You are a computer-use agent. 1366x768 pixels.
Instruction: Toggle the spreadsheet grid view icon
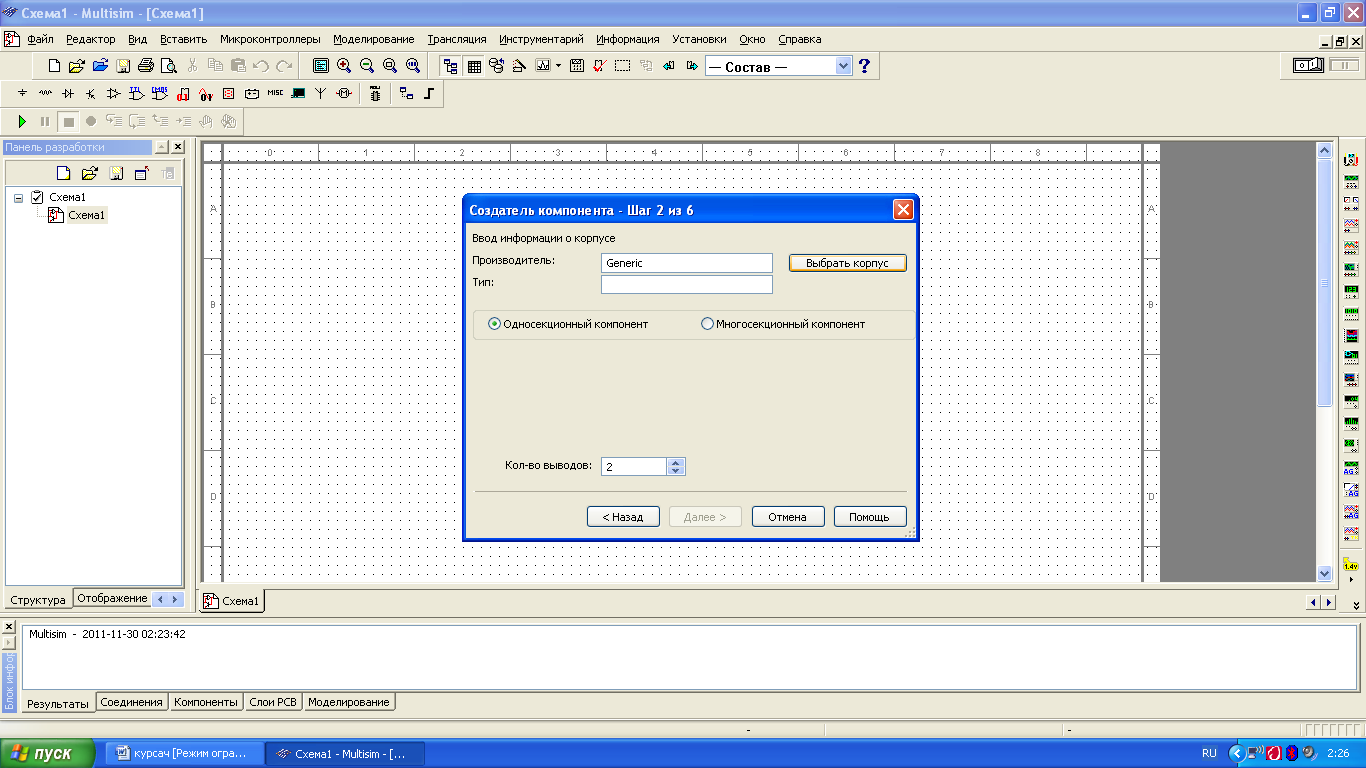point(474,66)
